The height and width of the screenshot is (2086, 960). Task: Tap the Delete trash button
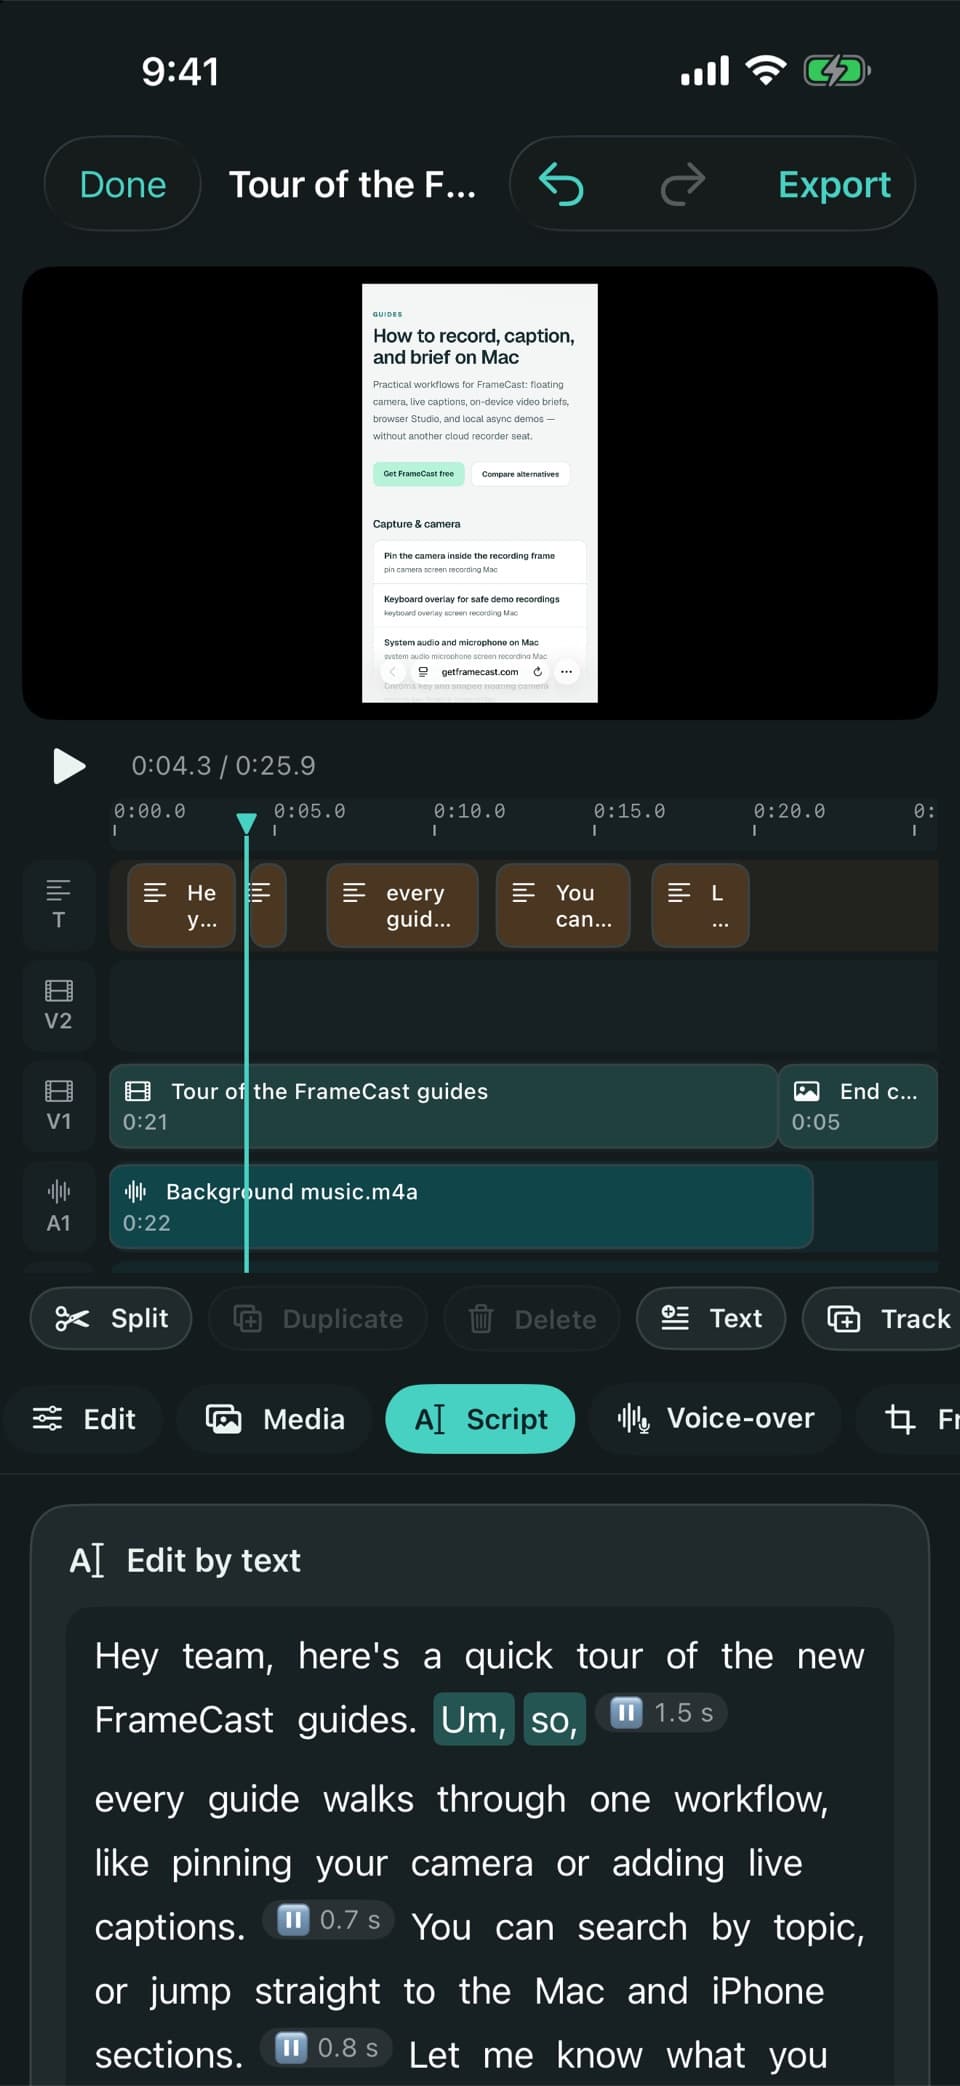pyautogui.click(x=532, y=1318)
